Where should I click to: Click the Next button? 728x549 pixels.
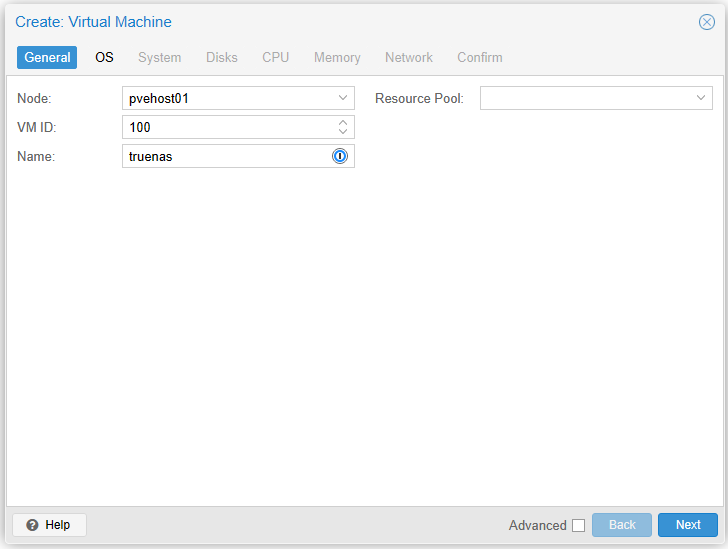688,525
